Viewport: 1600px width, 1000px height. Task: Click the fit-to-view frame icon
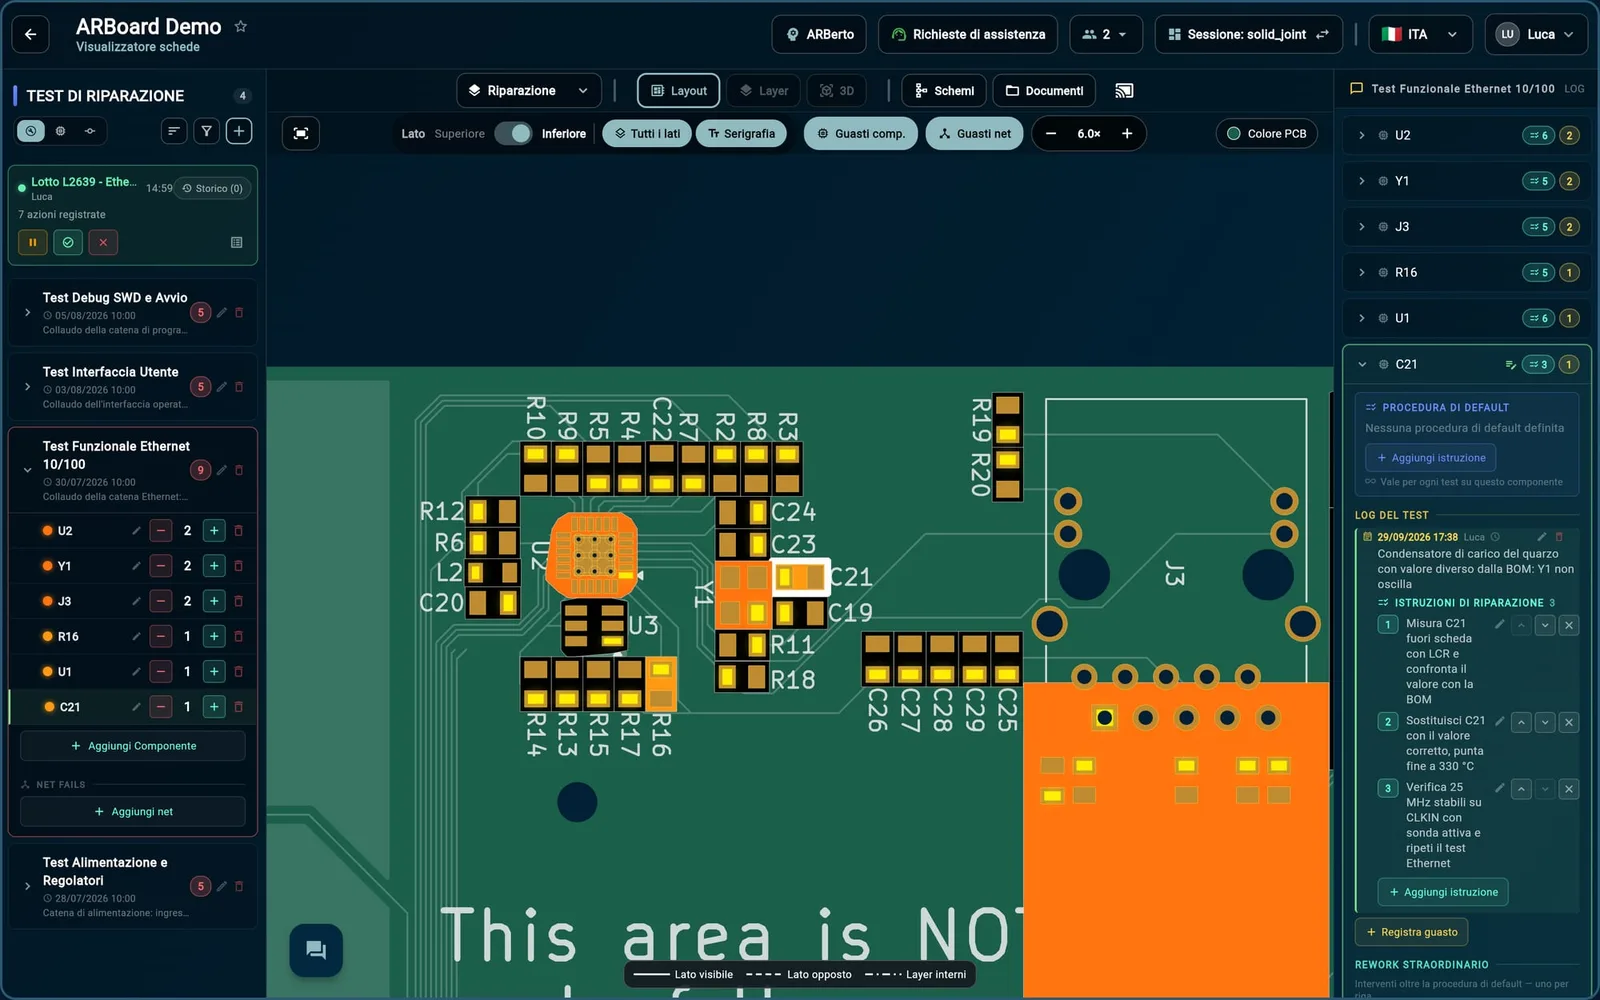coord(301,133)
